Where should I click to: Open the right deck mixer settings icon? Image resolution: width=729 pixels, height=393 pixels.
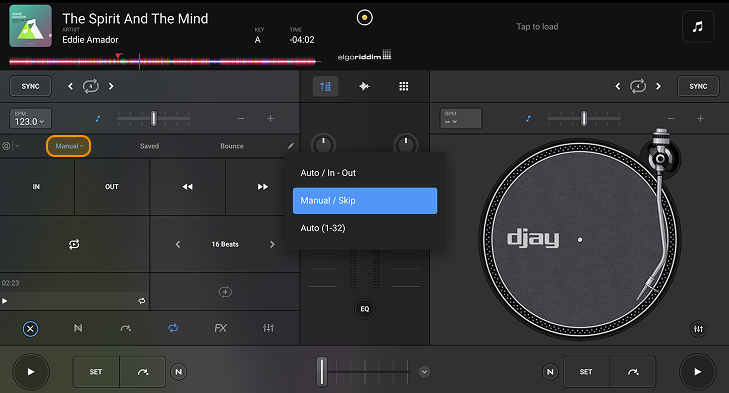point(698,329)
